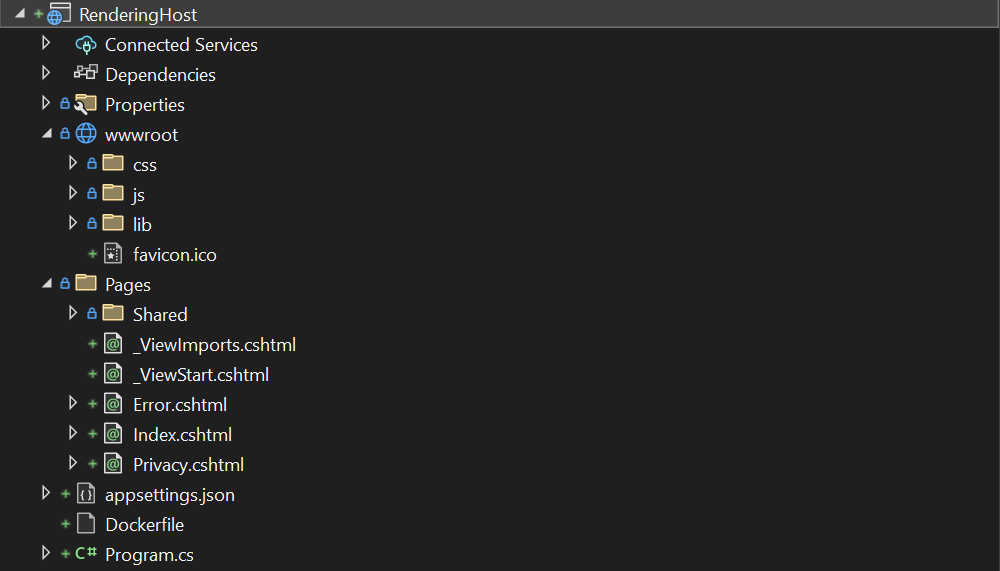Image resolution: width=1000 pixels, height=571 pixels.
Task: Collapse the RenderingHost project node
Action: point(20,15)
